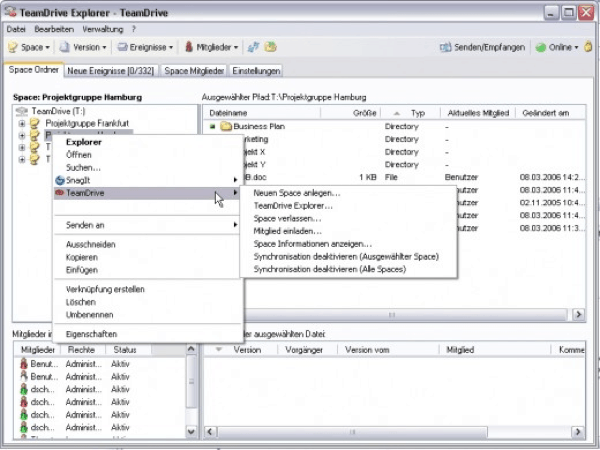Switch to Neue Ereignisse tab
Viewport: 600px width, 450px height.
pos(109,71)
